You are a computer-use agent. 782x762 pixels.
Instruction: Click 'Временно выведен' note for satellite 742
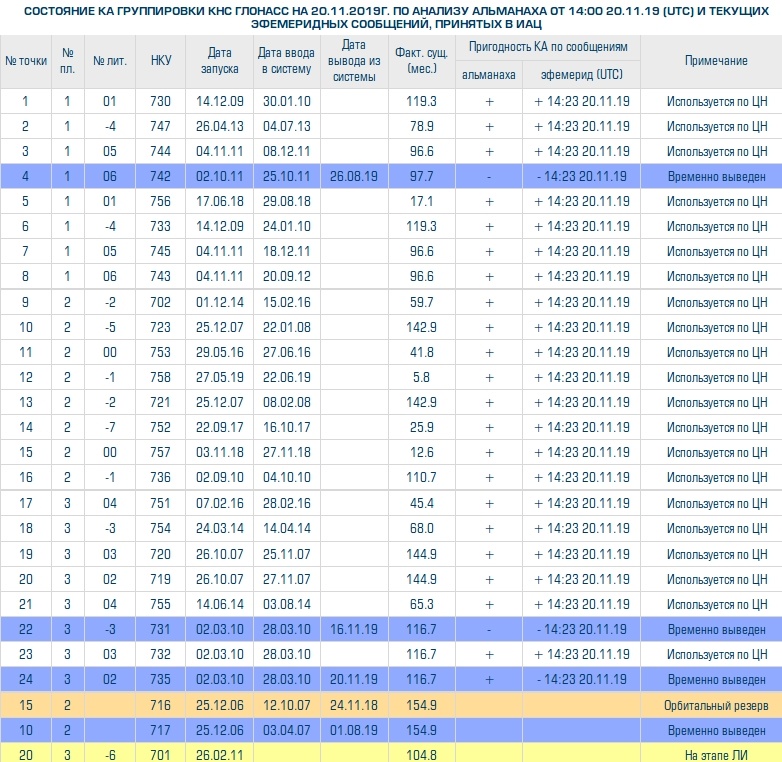click(x=716, y=177)
